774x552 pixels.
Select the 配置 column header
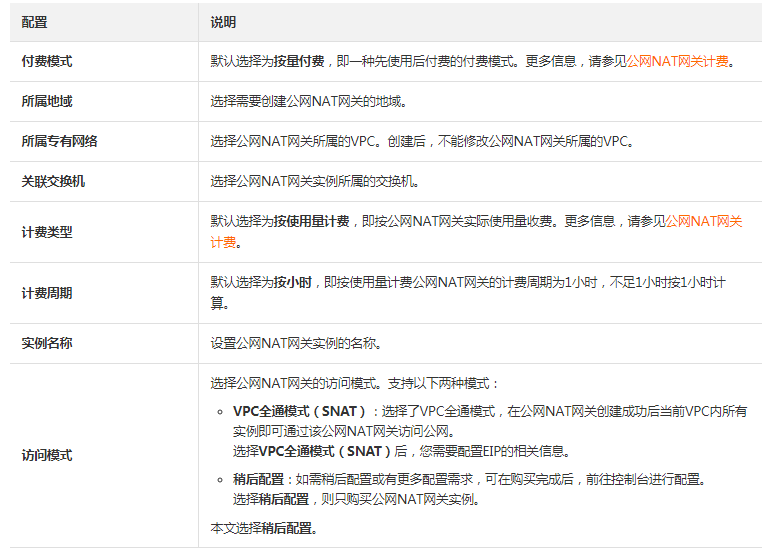pos(35,22)
